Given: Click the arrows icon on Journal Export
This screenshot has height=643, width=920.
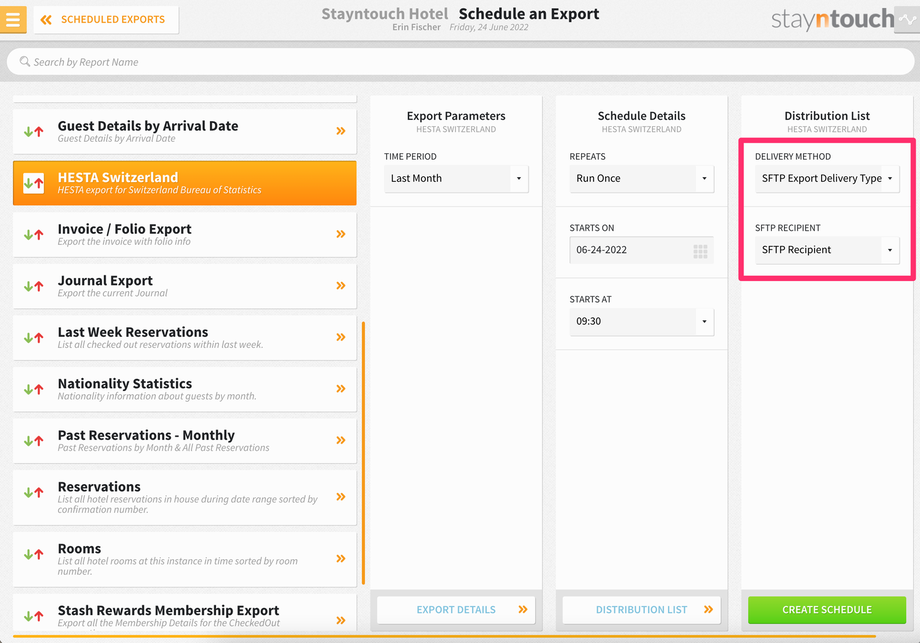Looking at the screenshot, I should [x=33, y=286].
